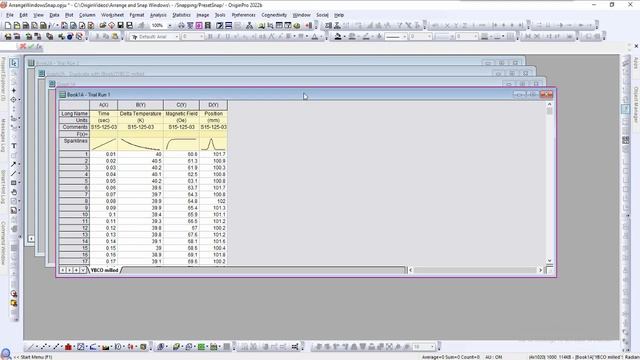This screenshot has height=360, width=640.
Task: Toggle Italic formatting button
Action: click(x=218, y=37)
